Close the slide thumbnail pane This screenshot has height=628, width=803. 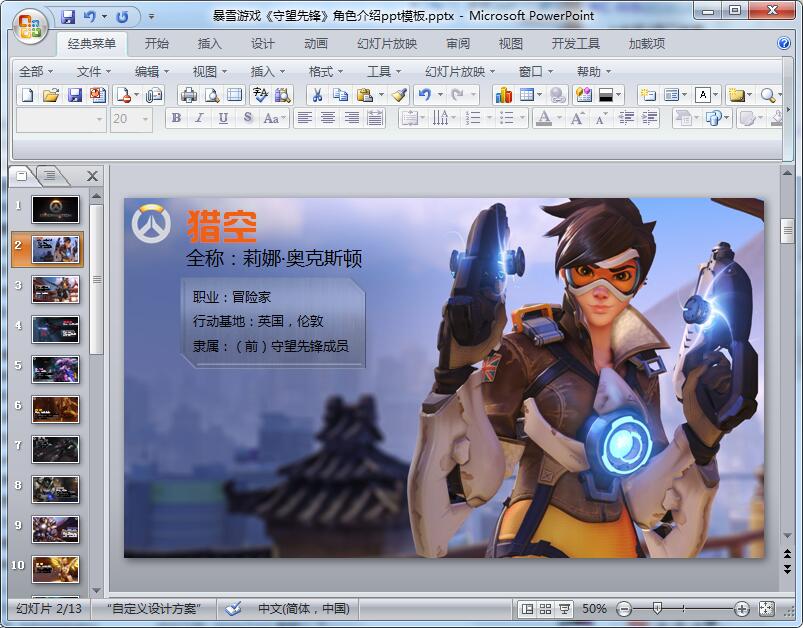92,176
